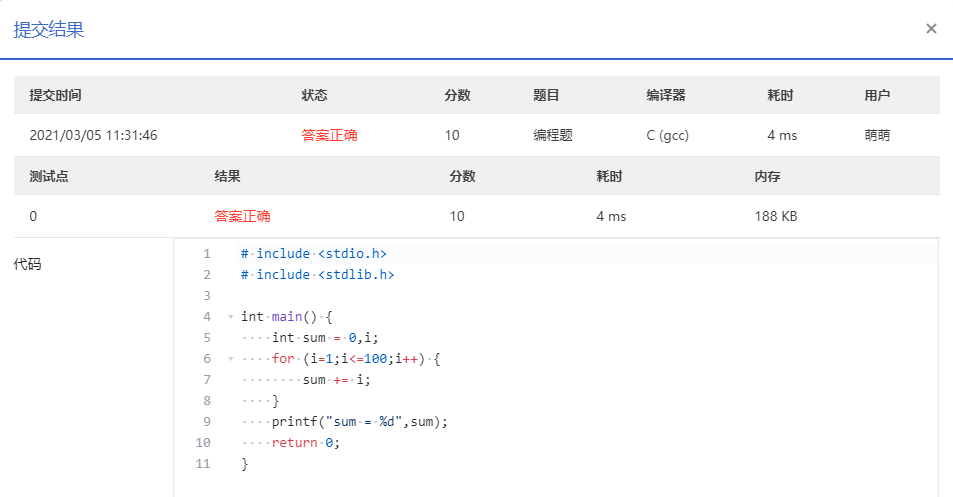953x497 pixels.
Task: Click test point number 0
Action: [x=33, y=216]
